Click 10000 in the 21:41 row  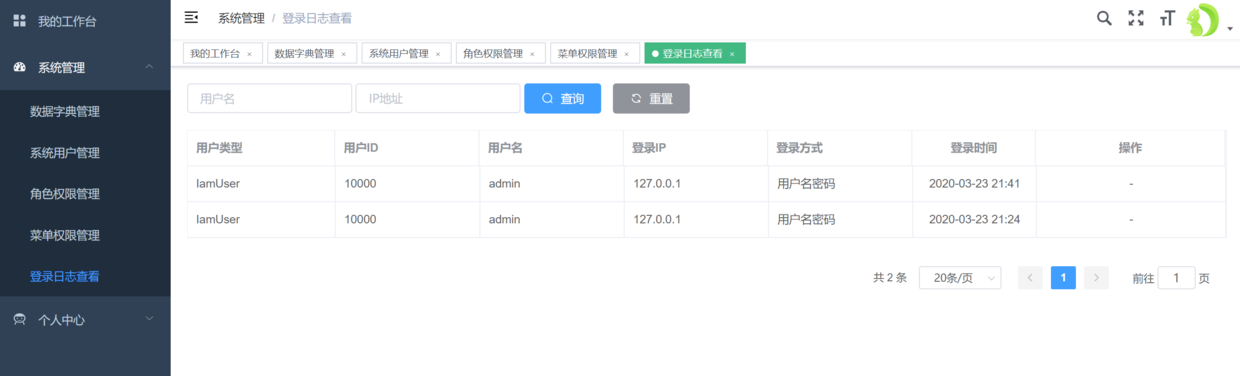360,184
